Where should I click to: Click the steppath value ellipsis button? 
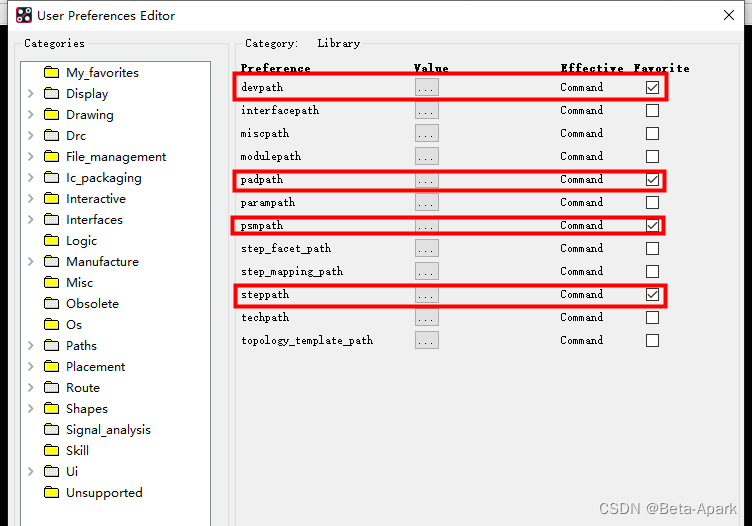pyautogui.click(x=427, y=295)
